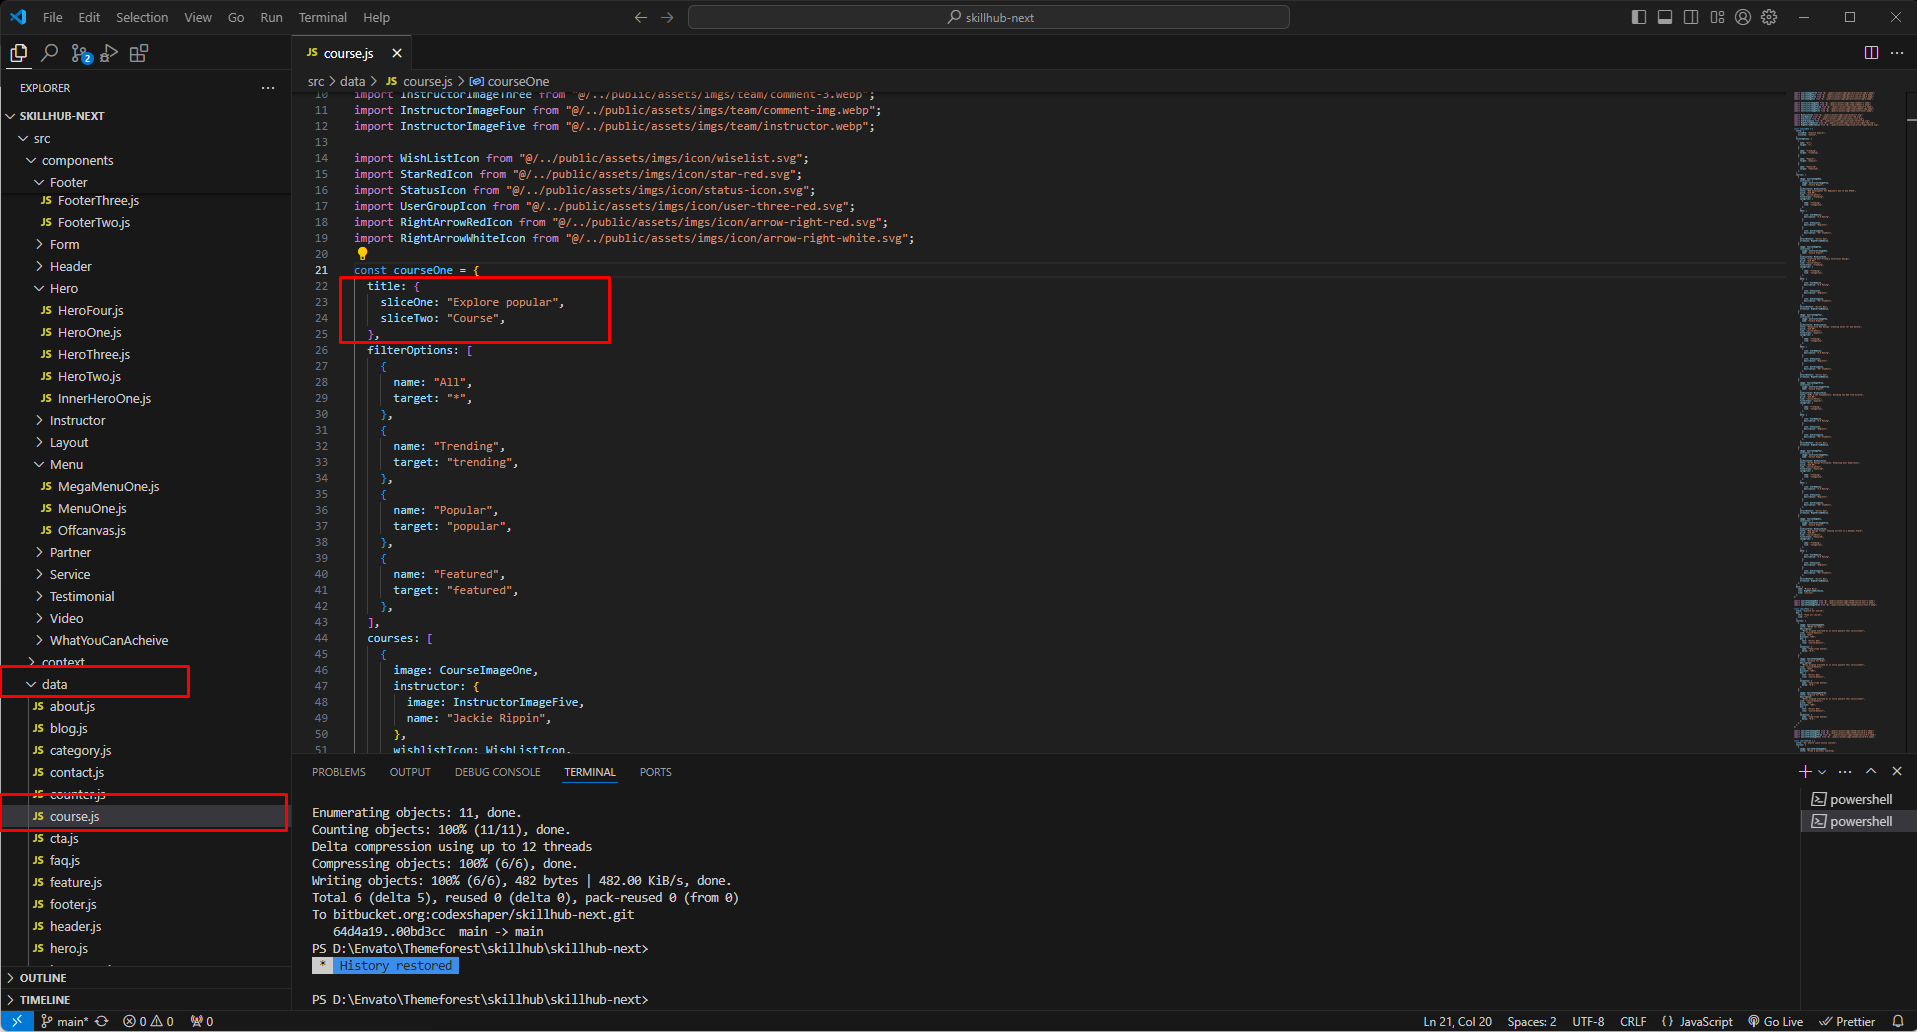Switch to the PROBLEMS panel tab

tap(339, 772)
